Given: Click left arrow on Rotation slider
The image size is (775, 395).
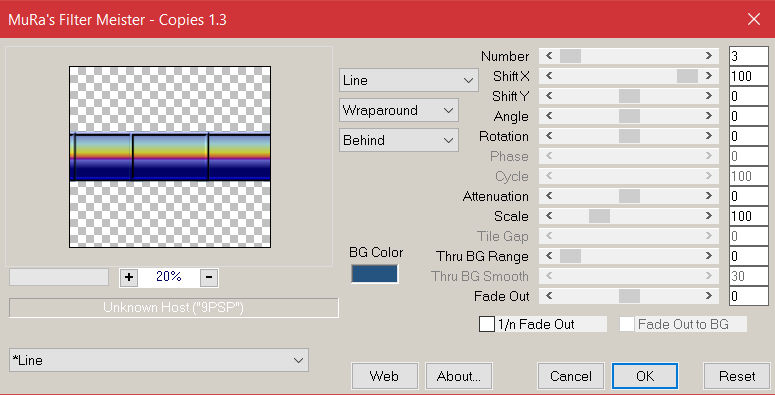Looking at the screenshot, I should click(549, 136).
